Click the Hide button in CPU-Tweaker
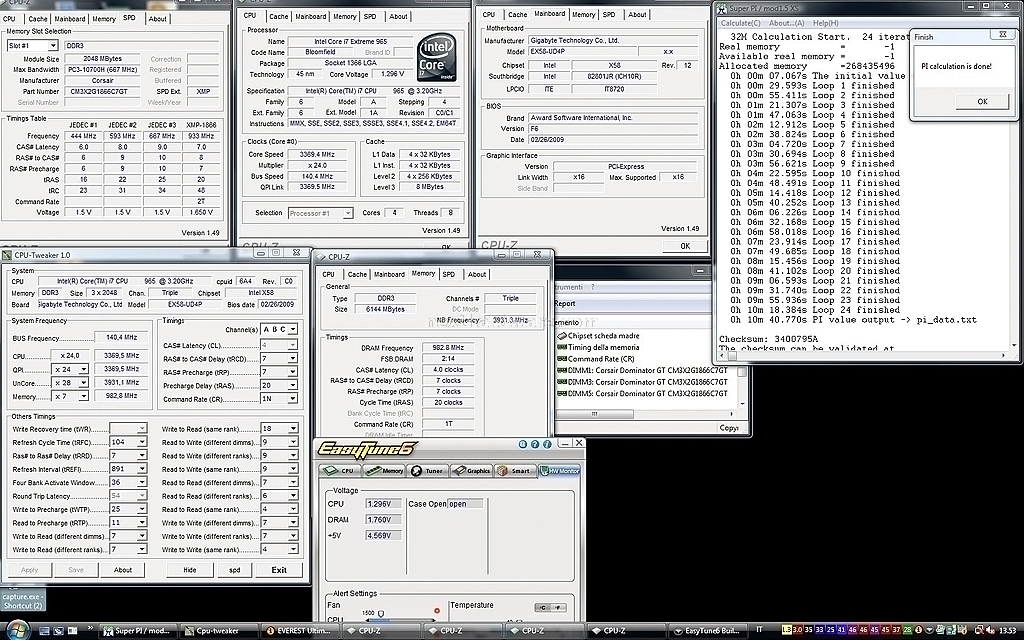This screenshot has height=640, width=1024. [189, 570]
